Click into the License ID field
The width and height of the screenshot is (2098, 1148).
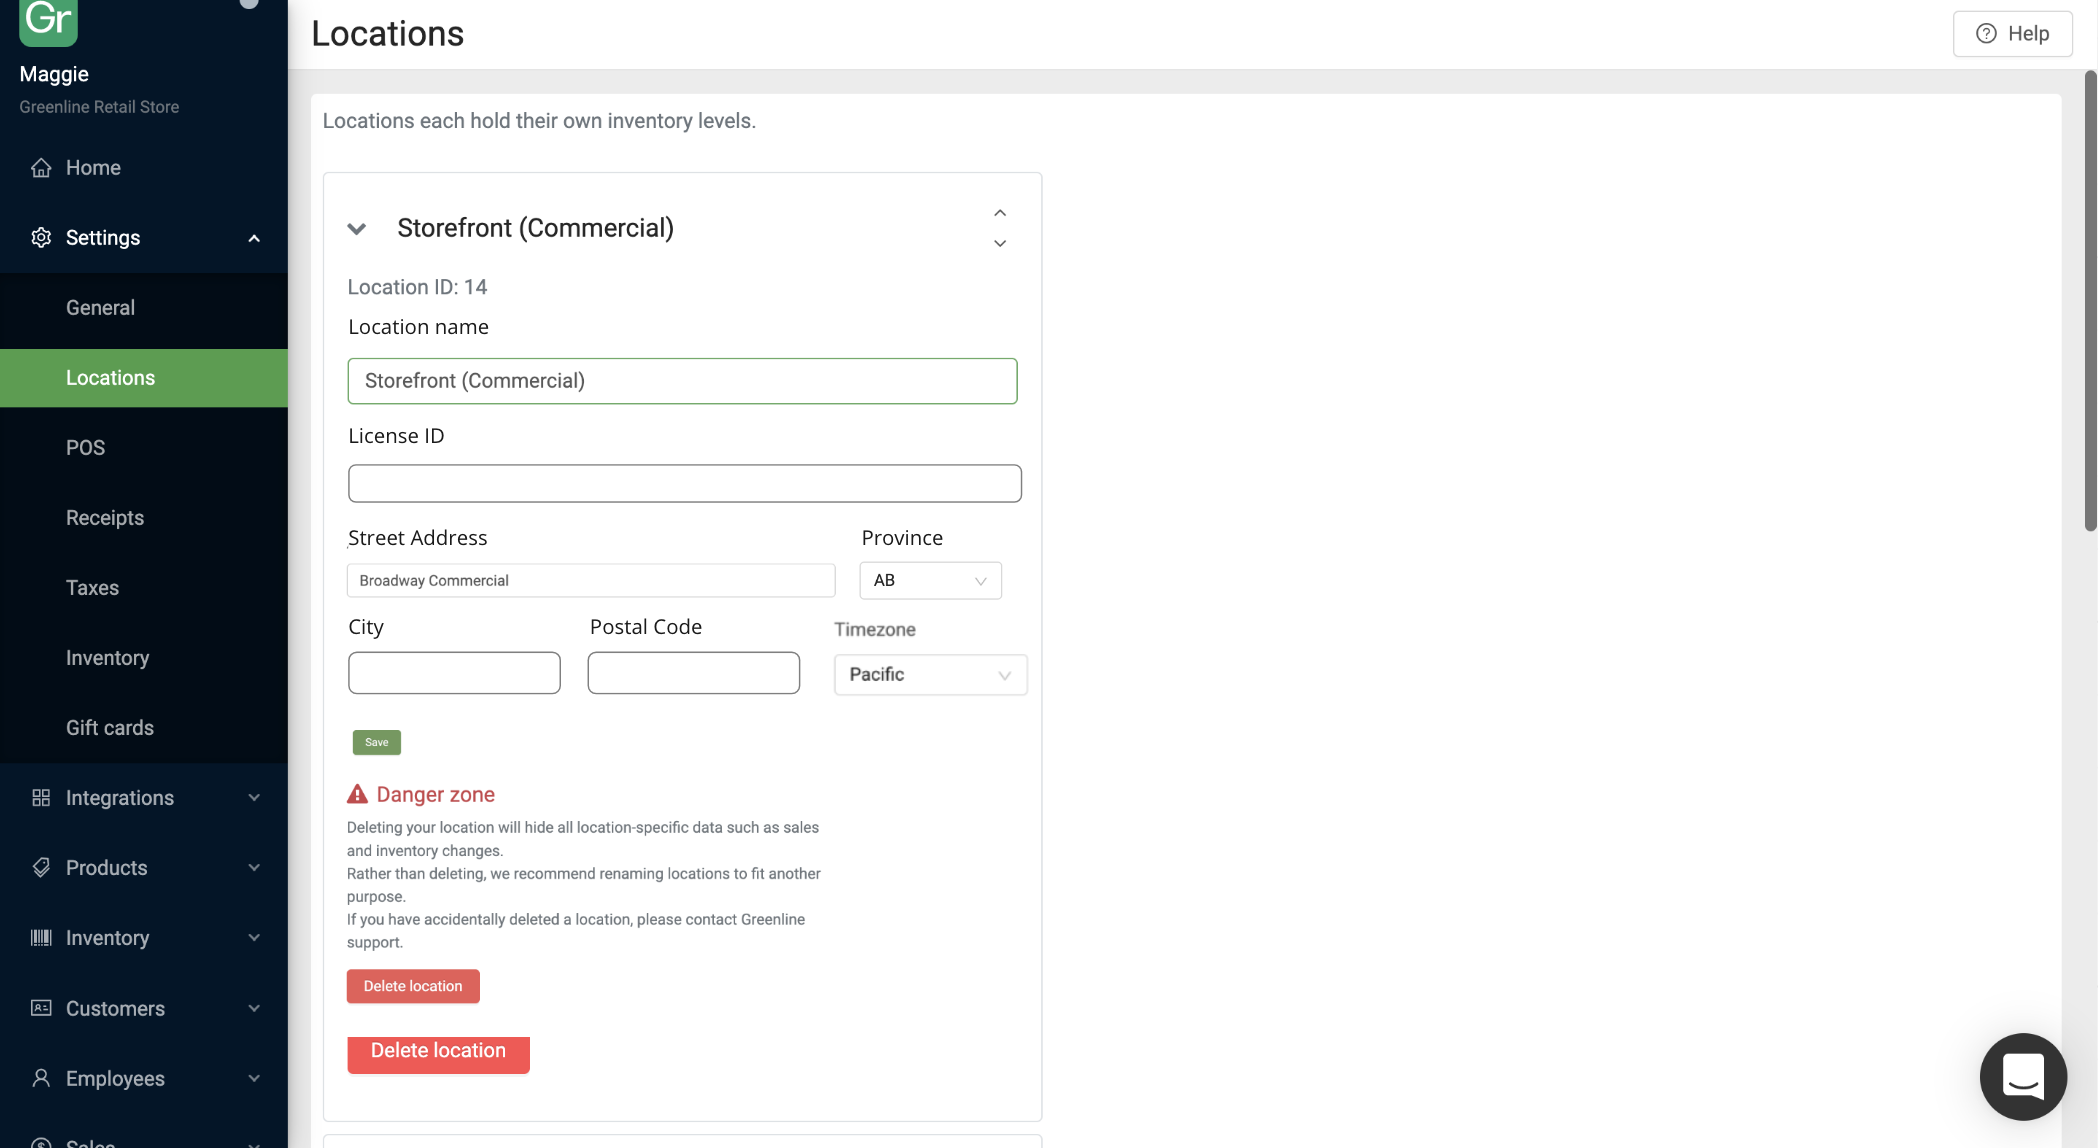pos(684,484)
